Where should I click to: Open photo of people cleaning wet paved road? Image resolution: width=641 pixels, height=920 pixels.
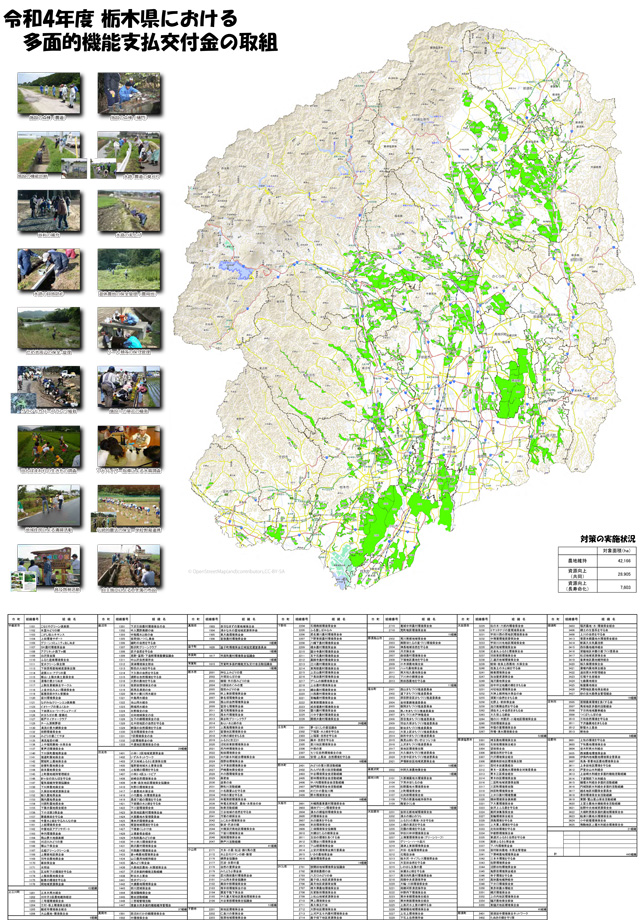(49, 505)
